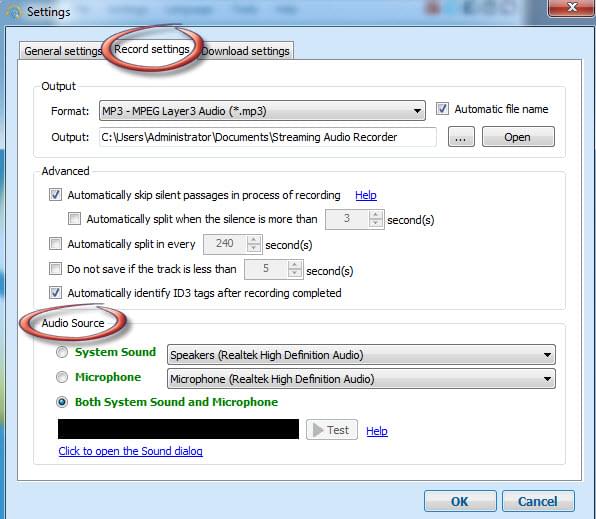The image size is (596, 519).
Task: Click the Open output folder button
Action: coord(518,137)
